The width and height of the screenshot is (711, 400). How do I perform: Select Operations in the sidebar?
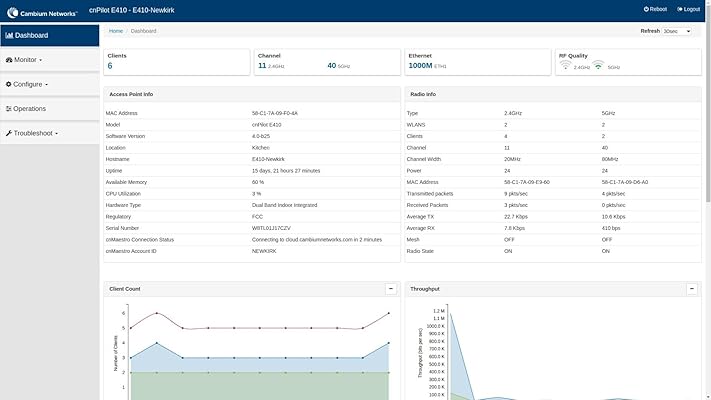point(29,108)
